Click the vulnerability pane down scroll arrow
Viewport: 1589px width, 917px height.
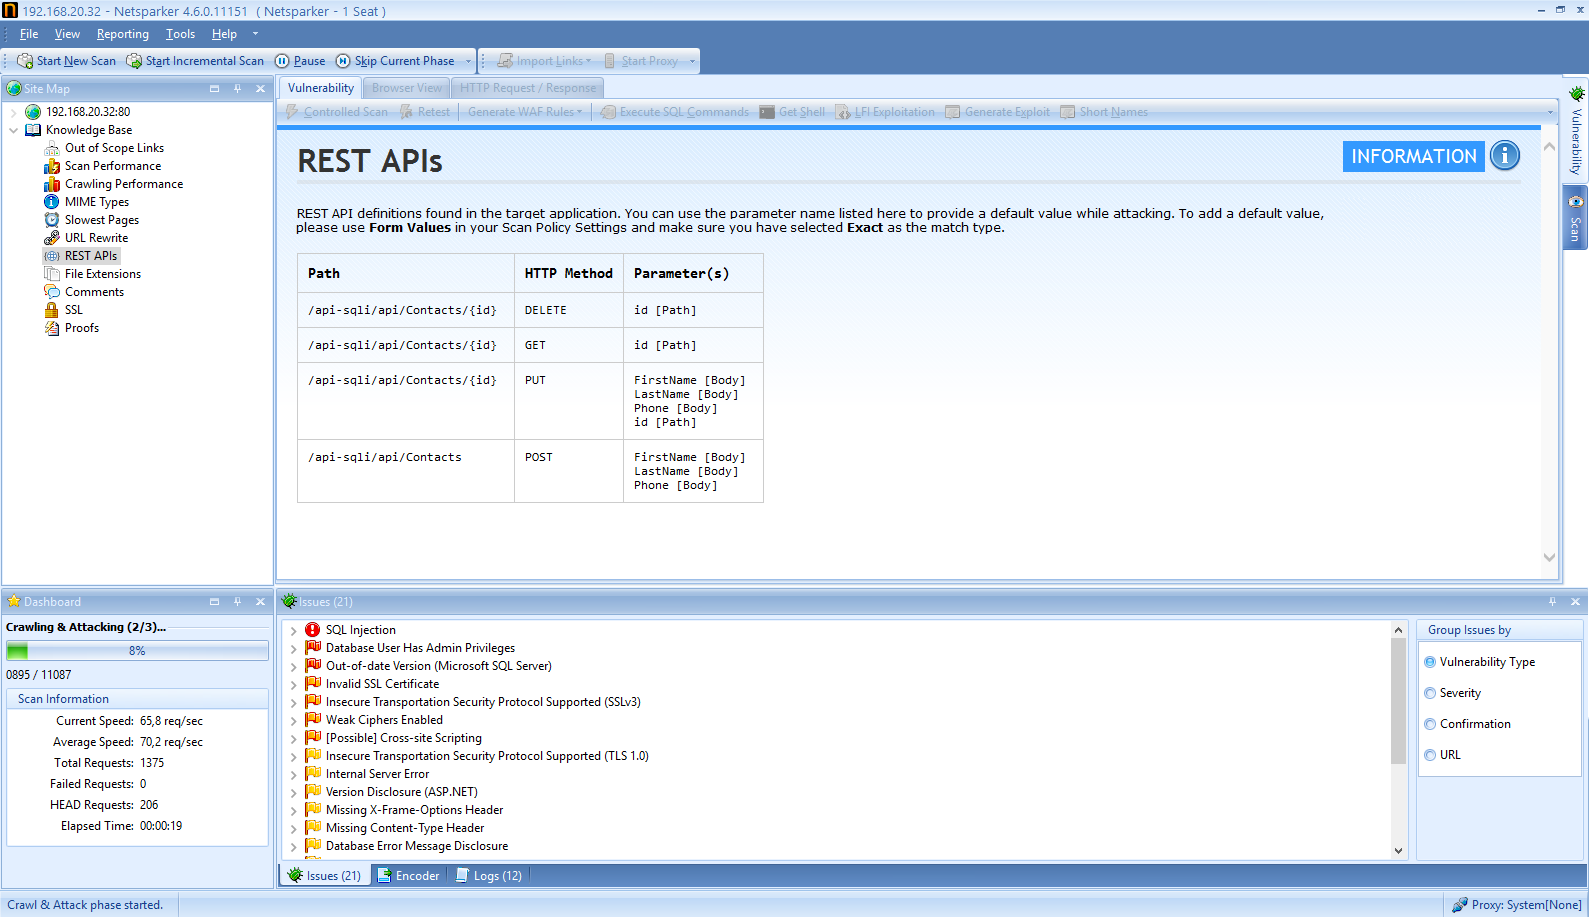click(x=1549, y=558)
